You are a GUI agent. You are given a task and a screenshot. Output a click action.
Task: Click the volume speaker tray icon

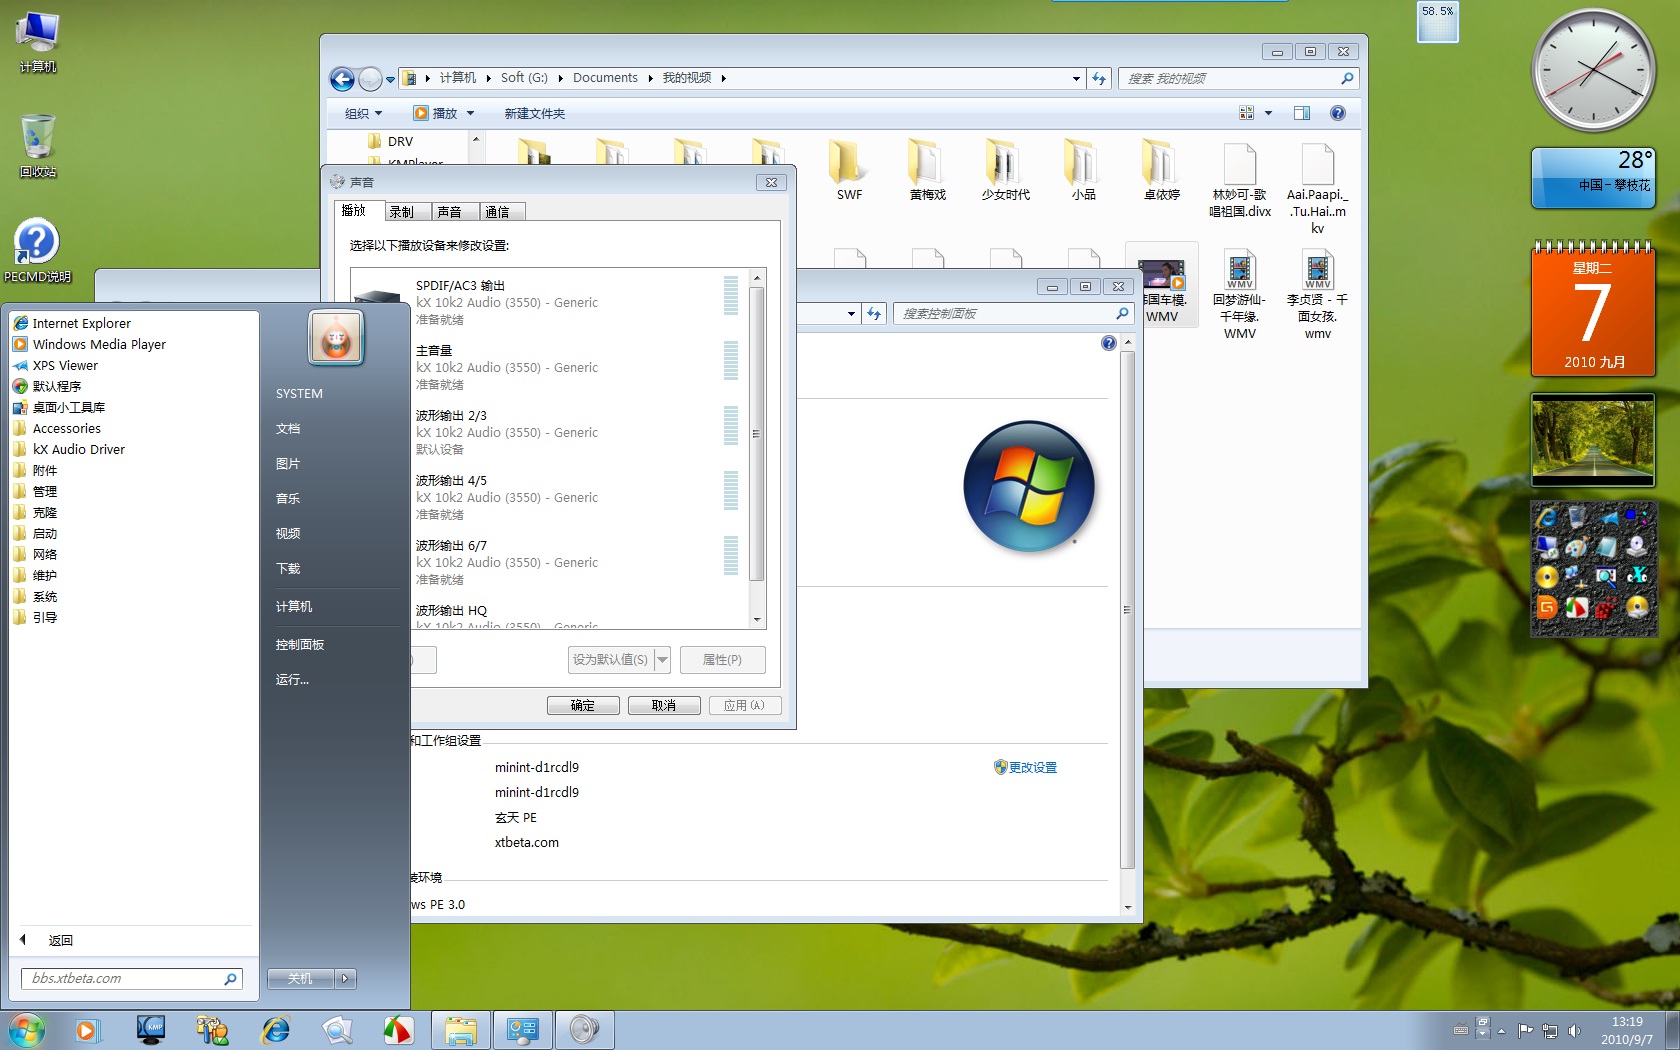click(x=1574, y=1030)
